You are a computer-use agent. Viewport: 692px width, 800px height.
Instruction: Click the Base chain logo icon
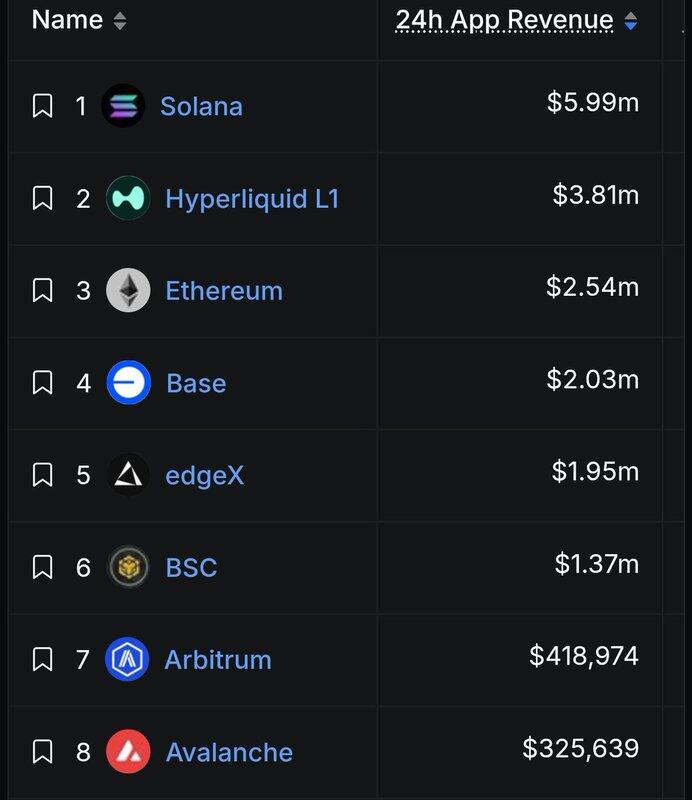[128, 383]
